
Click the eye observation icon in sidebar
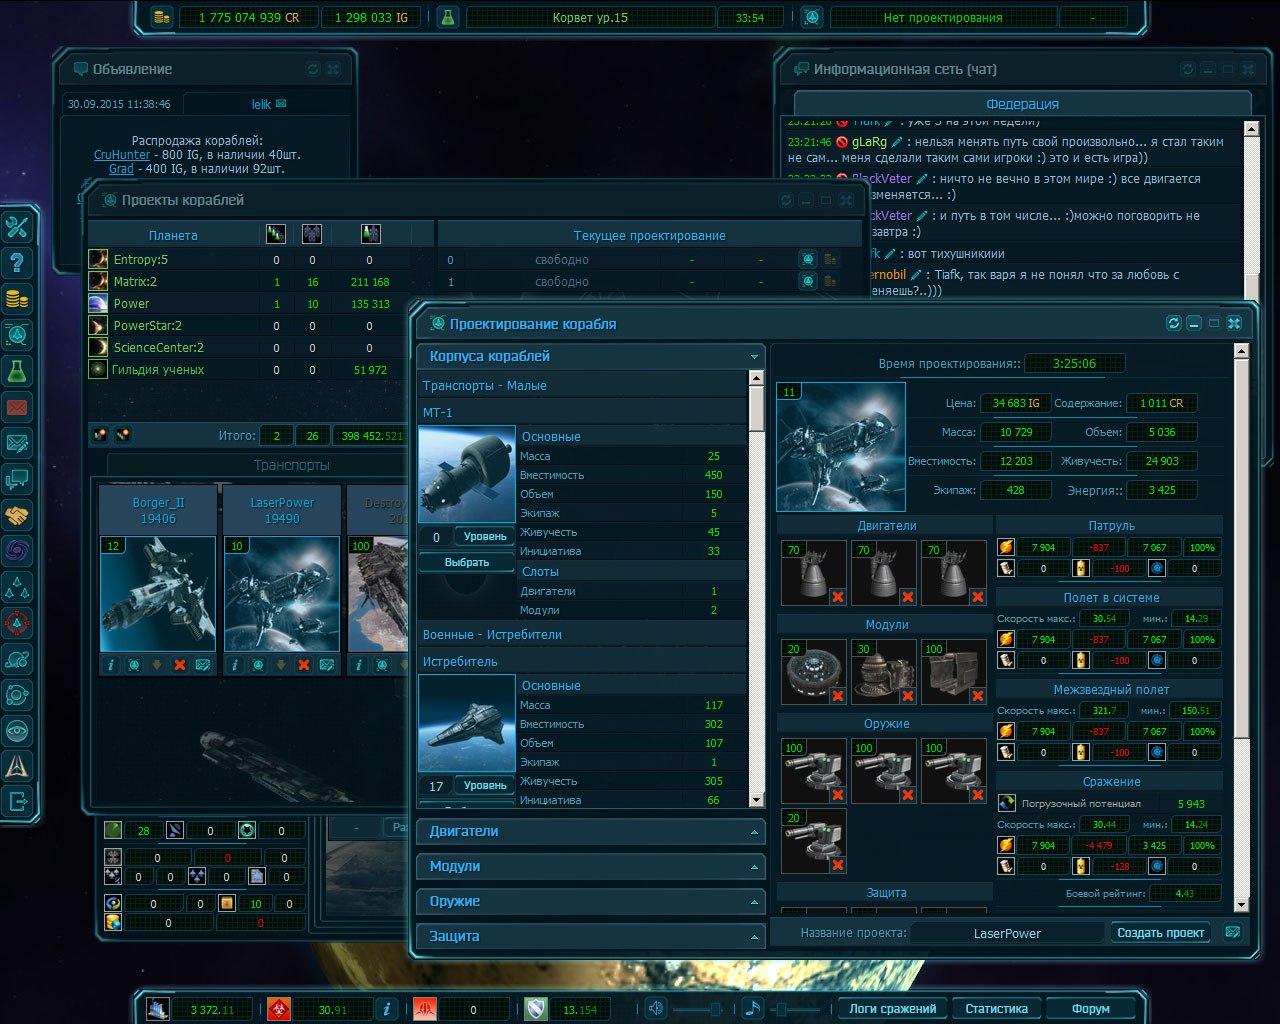[17, 731]
